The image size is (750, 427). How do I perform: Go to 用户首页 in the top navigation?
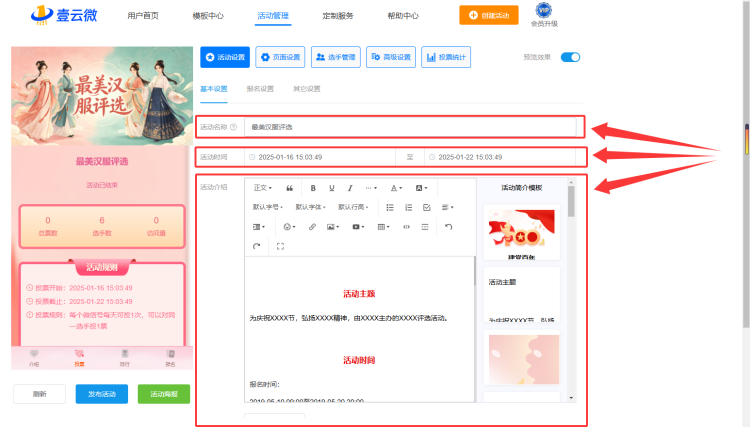click(x=143, y=16)
